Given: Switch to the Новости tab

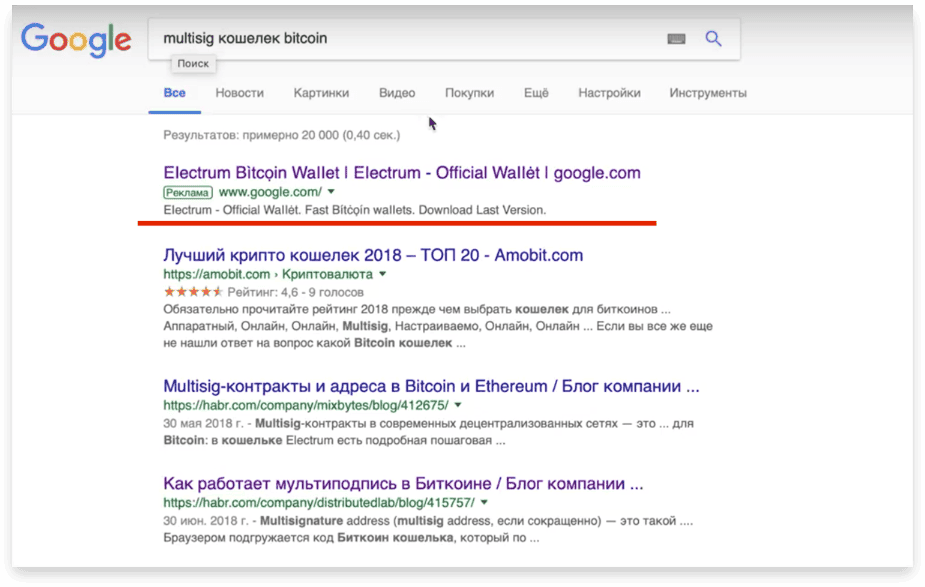Looking at the screenshot, I should (x=240, y=93).
